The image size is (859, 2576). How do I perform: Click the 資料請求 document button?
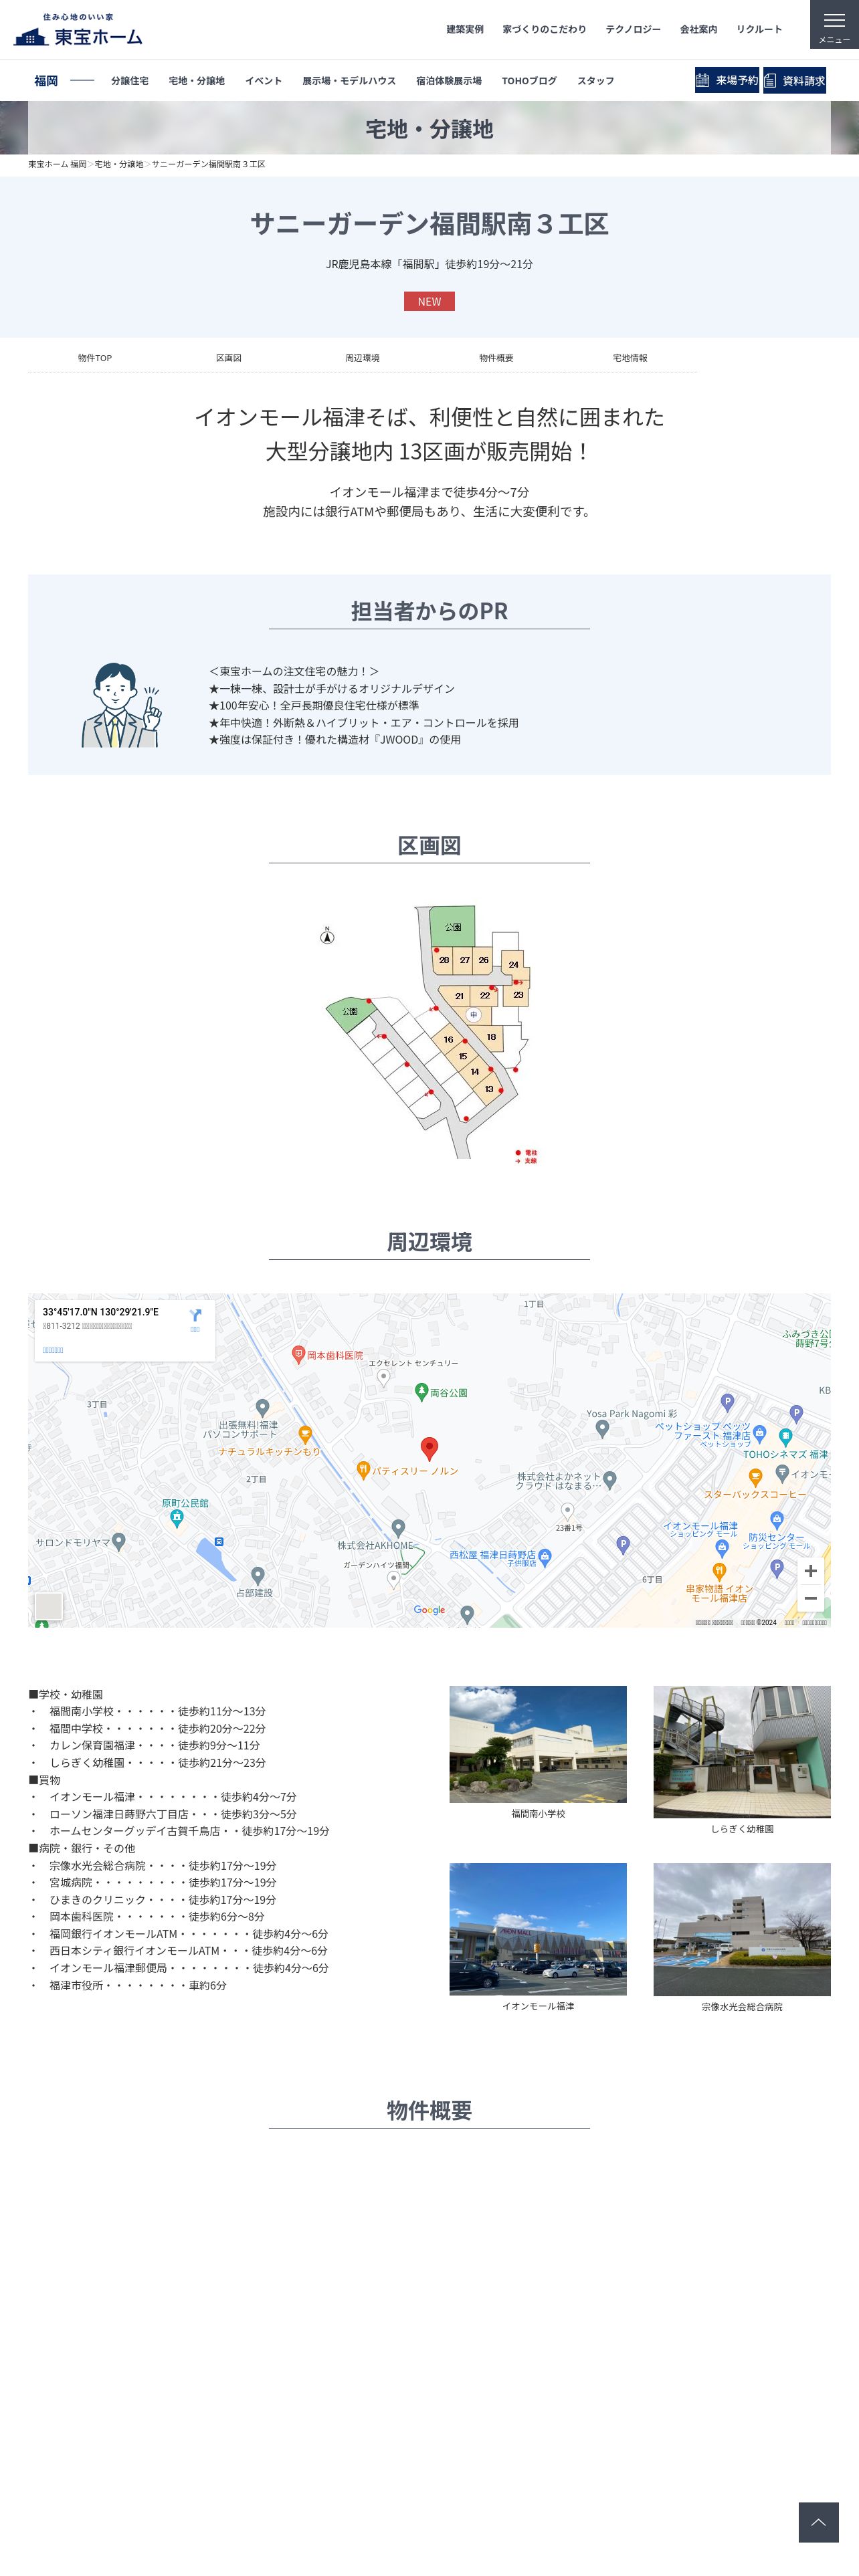[795, 80]
